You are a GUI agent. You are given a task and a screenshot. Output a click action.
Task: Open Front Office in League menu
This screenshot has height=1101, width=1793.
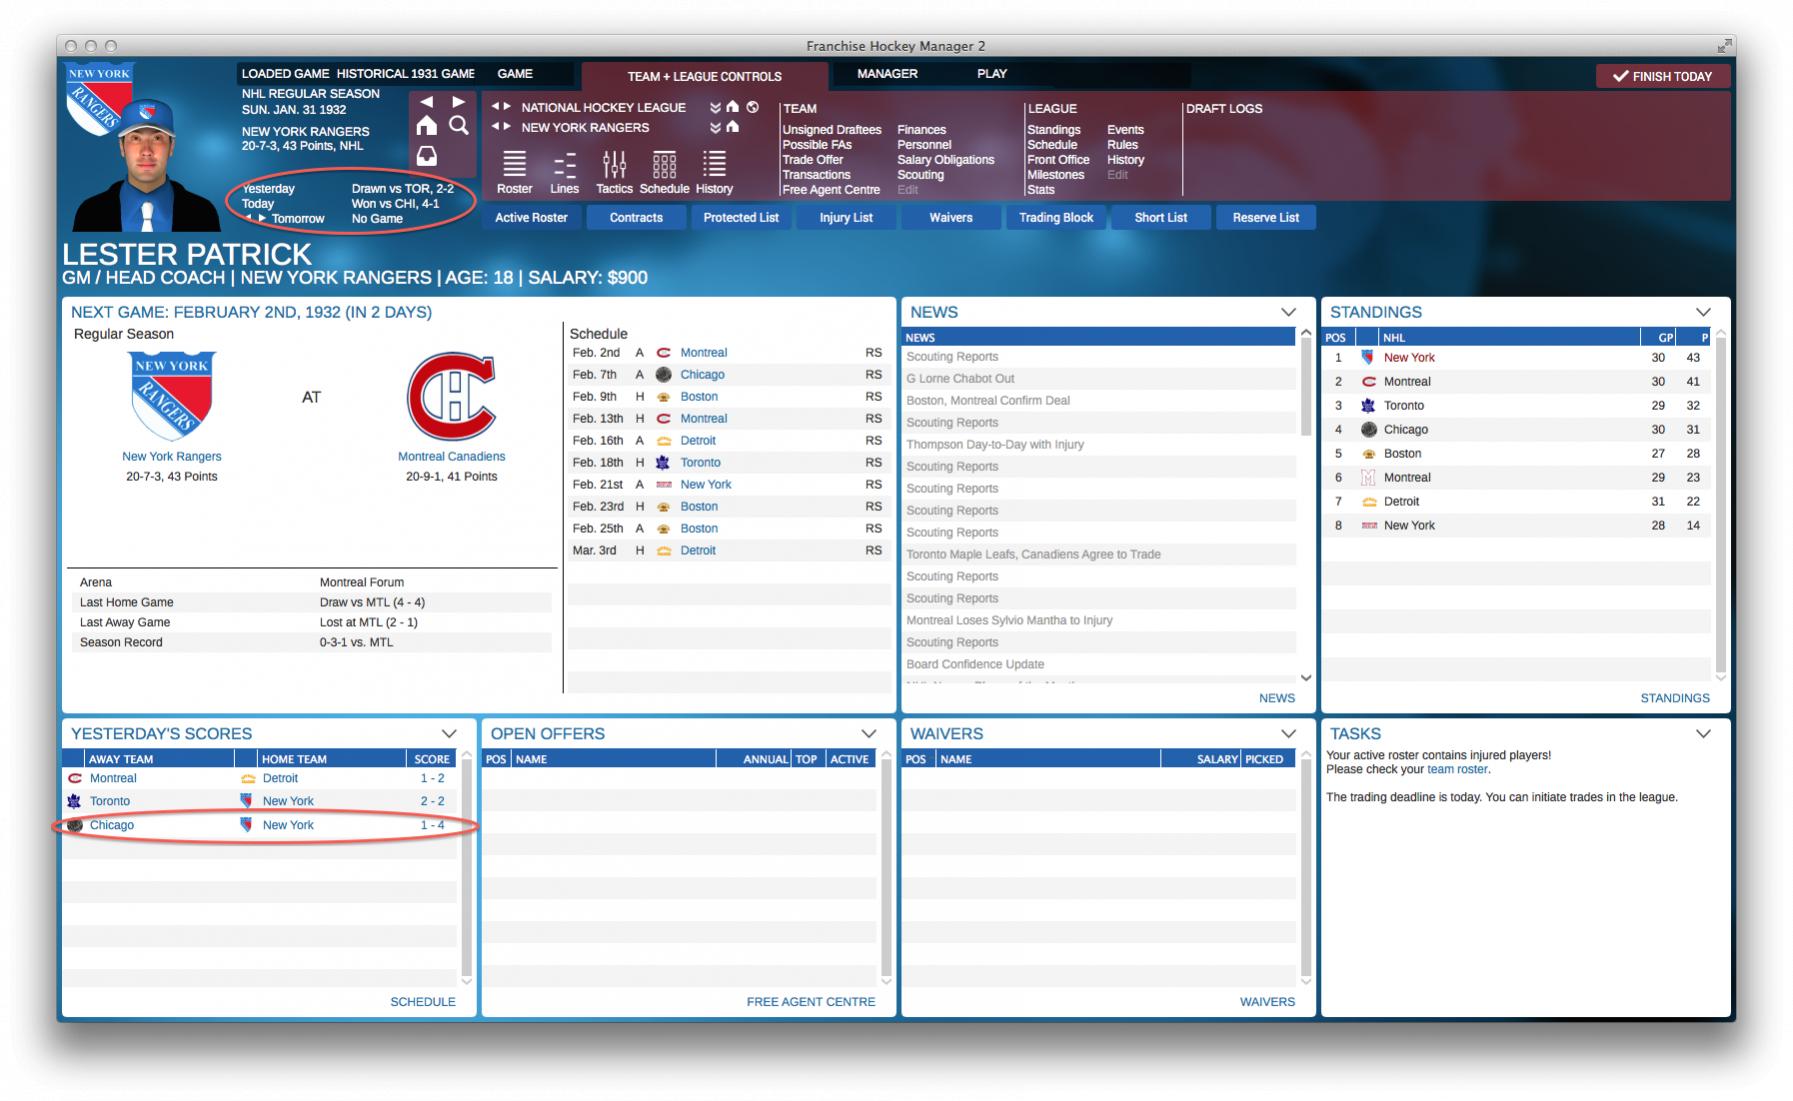click(x=1058, y=160)
